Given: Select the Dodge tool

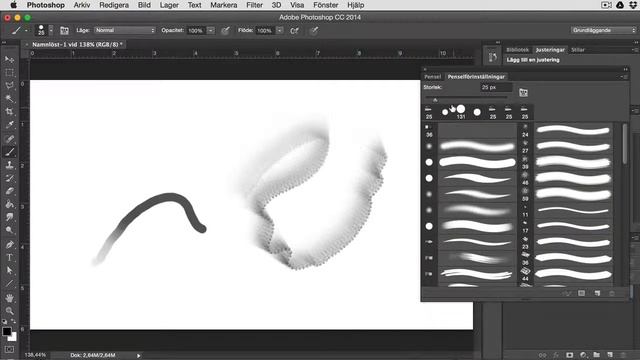Looking at the screenshot, I should pos(9,230).
